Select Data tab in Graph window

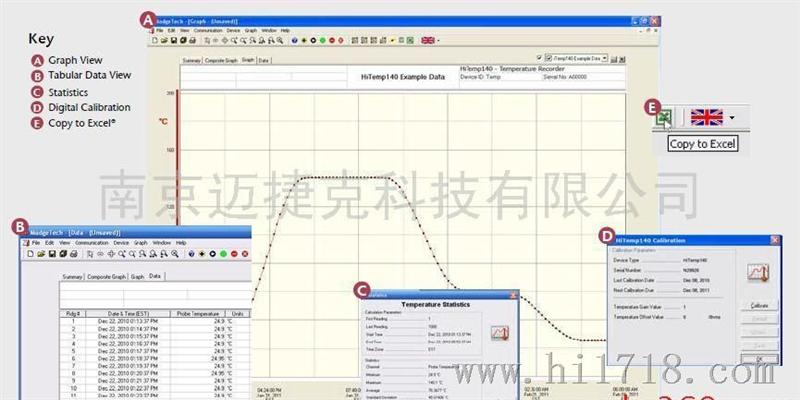point(263,60)
